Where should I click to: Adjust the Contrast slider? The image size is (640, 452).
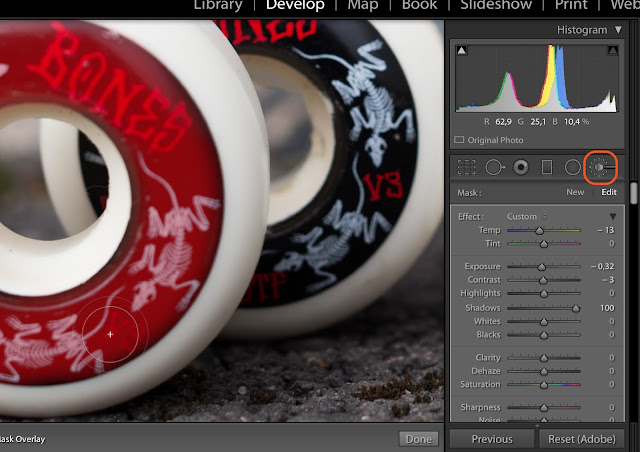pos(543,280)
